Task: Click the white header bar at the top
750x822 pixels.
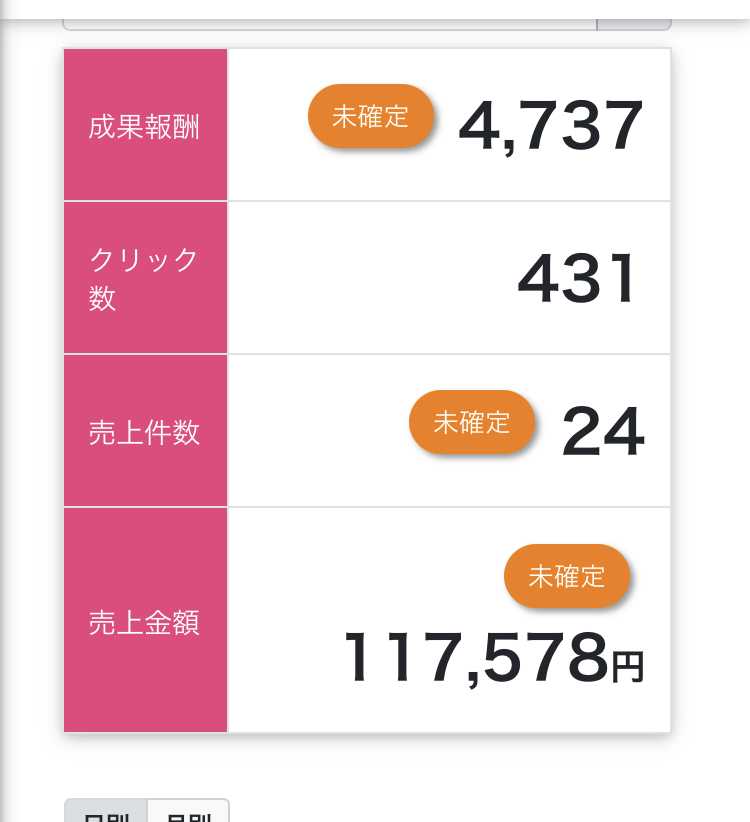Action: [375, 8]
